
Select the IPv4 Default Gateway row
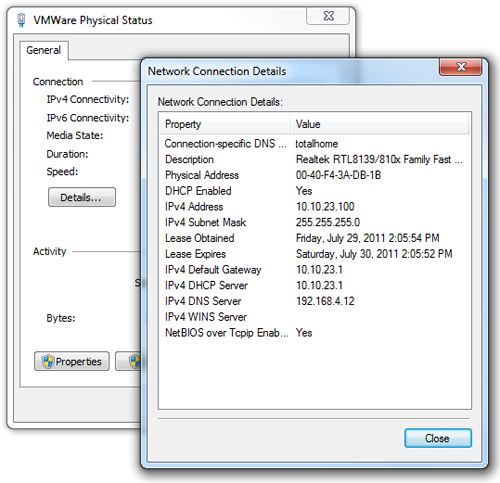314,270
